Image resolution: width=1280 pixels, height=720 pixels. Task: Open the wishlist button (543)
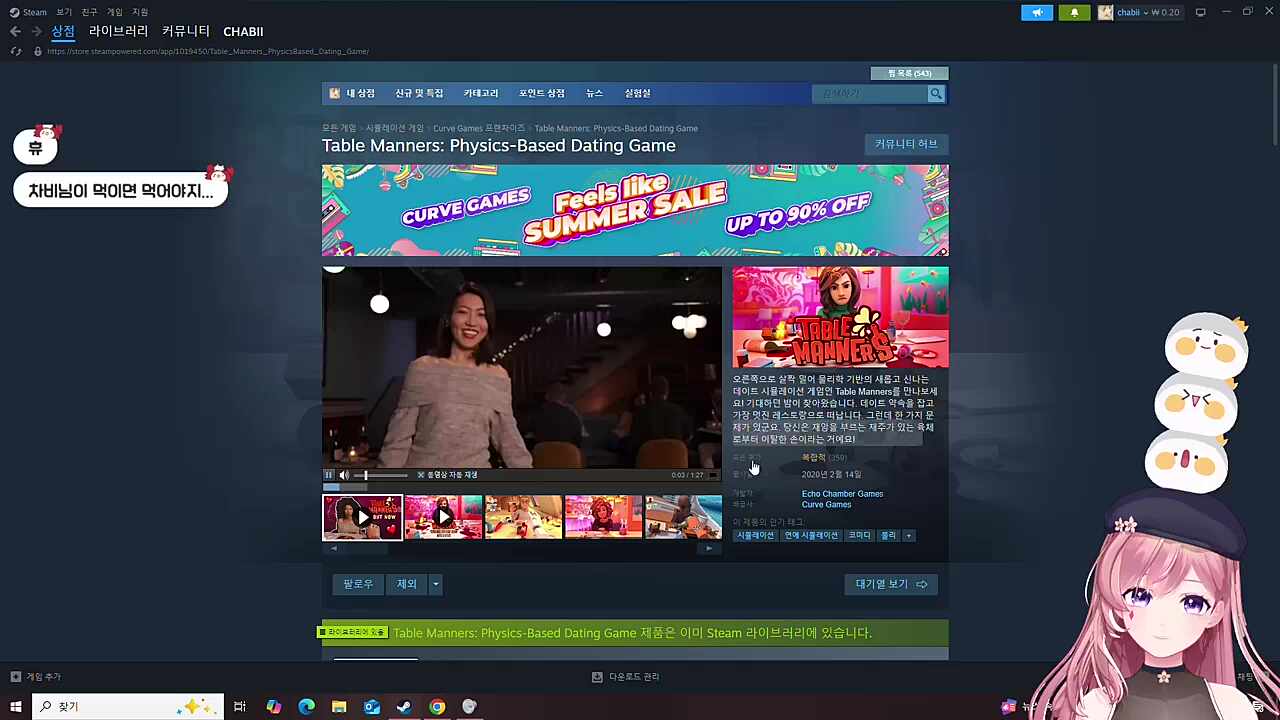909,73
